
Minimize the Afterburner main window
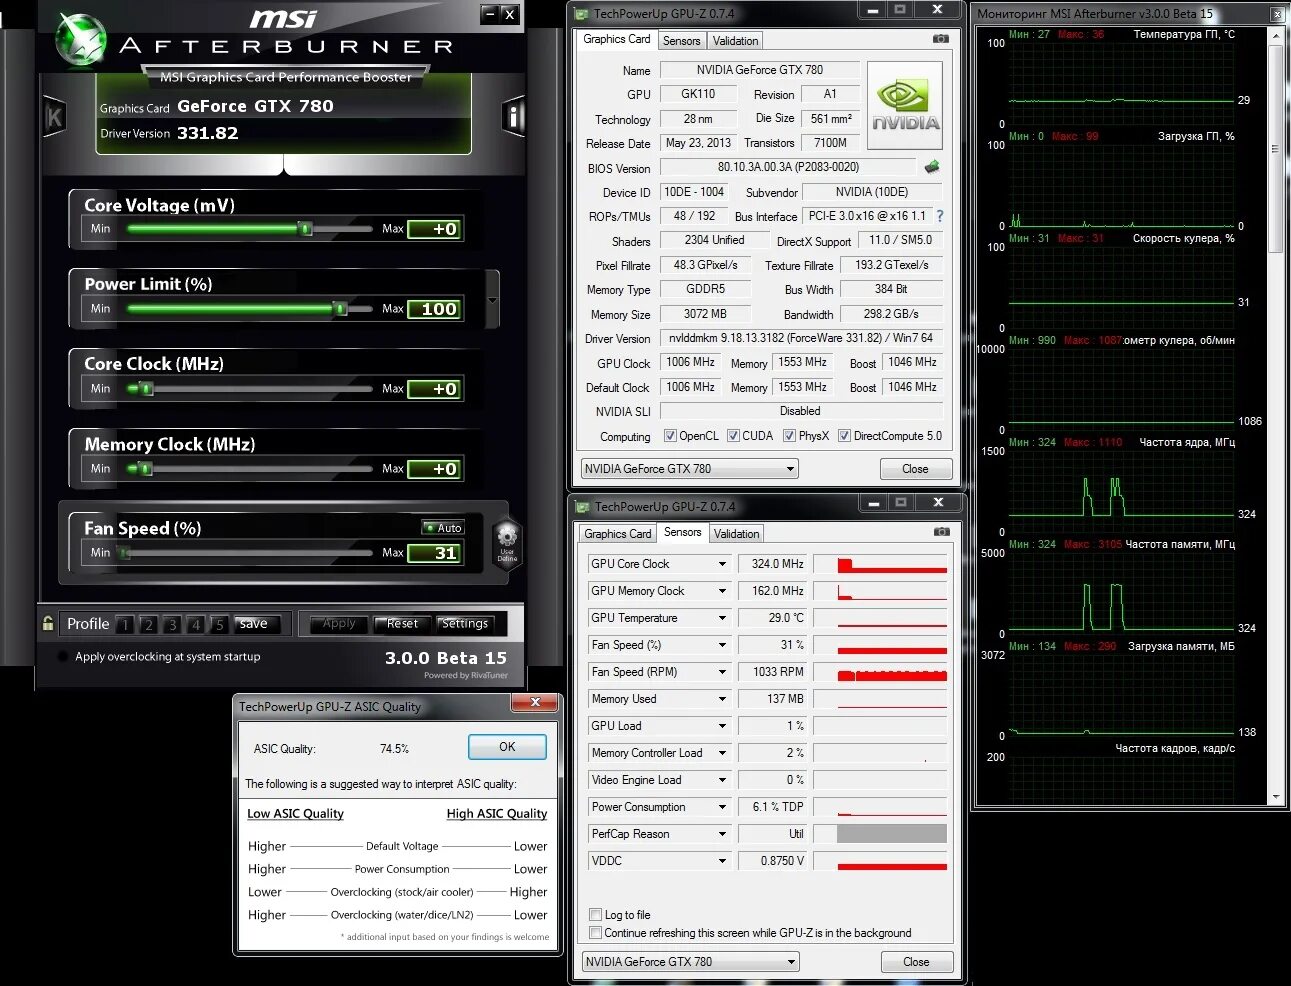(489, 14)
